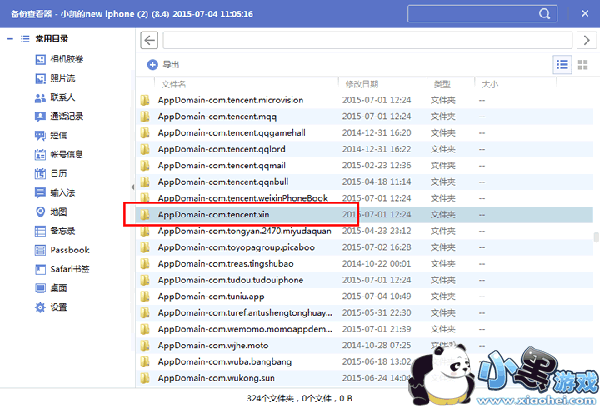Switch to grid thumbnail view
This screenshot has width=600, height=409.
pyautogui.click(x=582, y=65)
